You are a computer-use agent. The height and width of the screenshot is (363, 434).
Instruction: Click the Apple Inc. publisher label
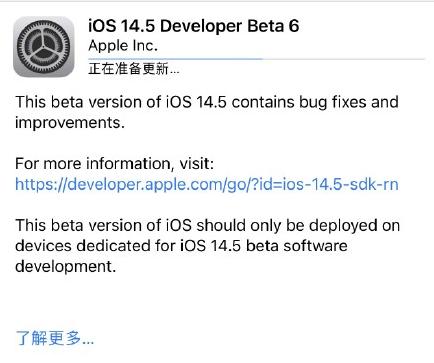tap(123, 46)
